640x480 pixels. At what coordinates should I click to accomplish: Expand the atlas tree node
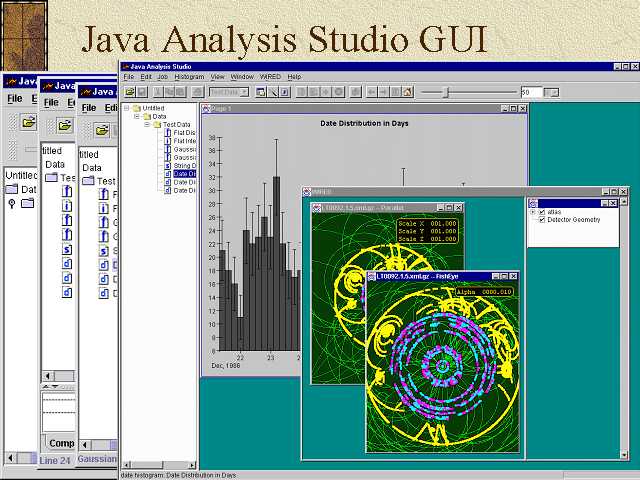tap(533, 212)
